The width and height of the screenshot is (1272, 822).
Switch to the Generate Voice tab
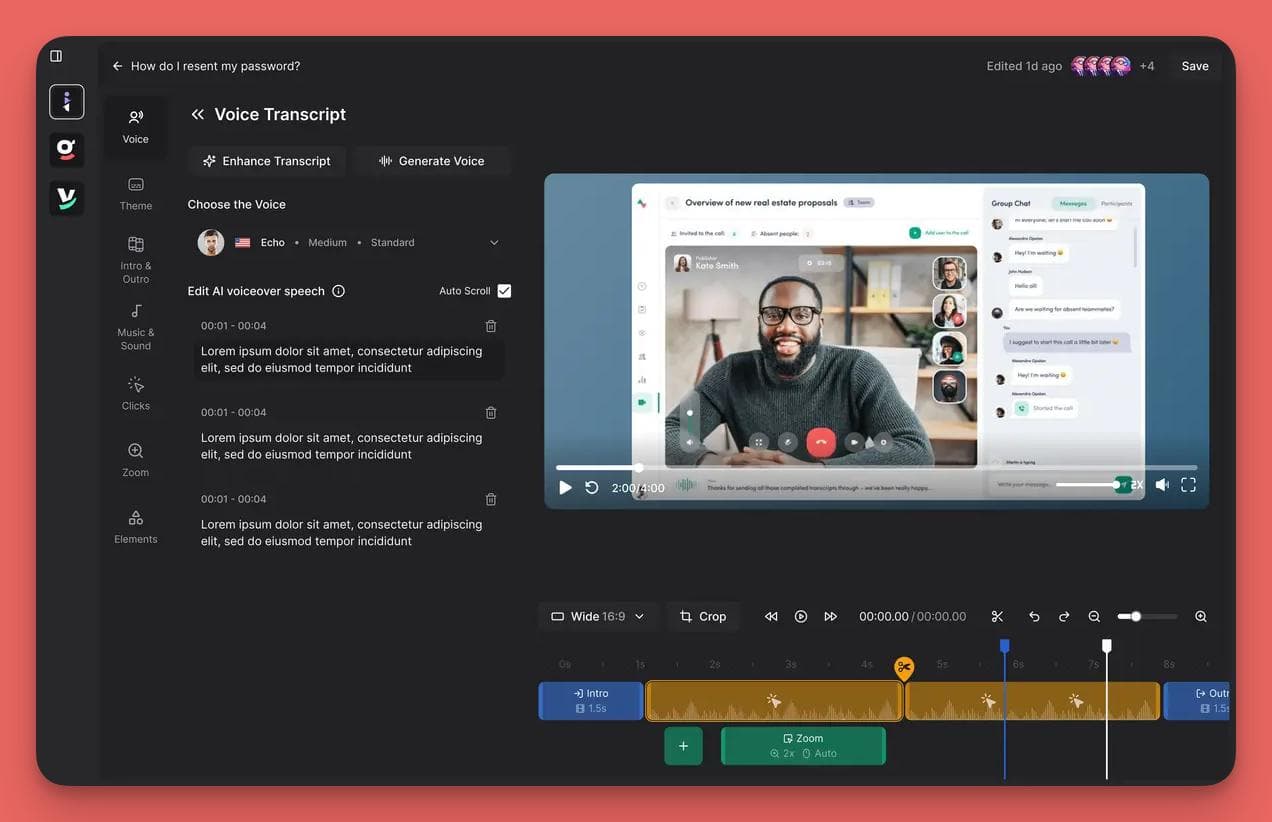432,160
